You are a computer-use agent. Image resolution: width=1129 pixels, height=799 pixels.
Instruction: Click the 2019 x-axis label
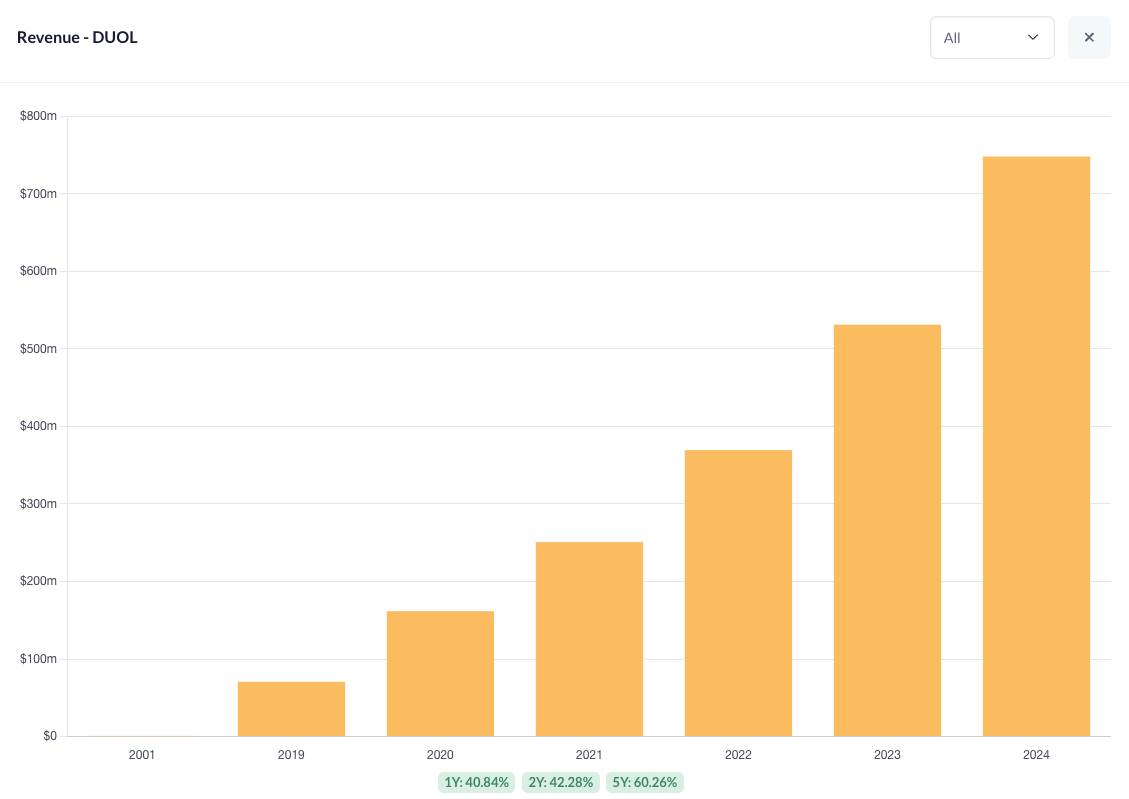click(x=291, y=755)
